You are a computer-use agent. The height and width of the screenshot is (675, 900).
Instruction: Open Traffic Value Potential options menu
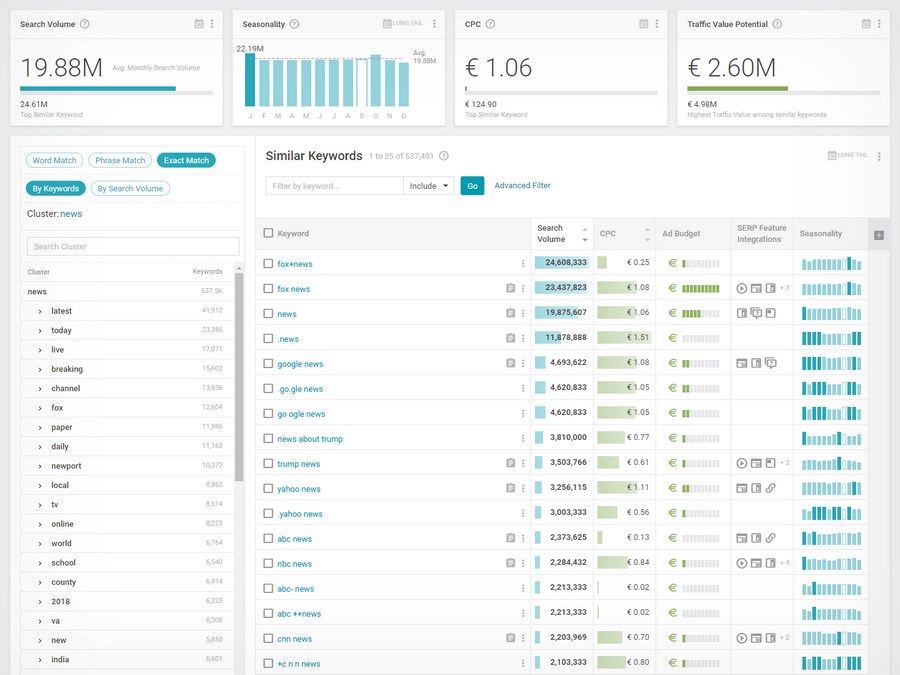(x=879, y=24)
